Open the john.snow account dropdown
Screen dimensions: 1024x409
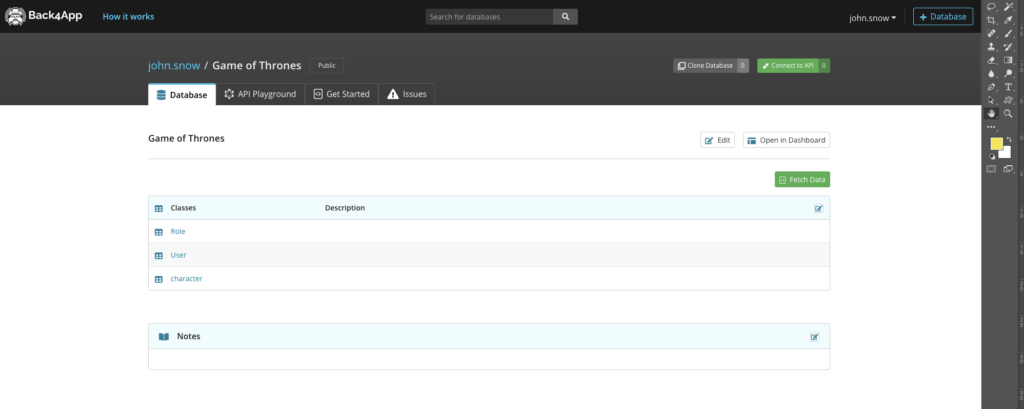click(x=872, y=18)
